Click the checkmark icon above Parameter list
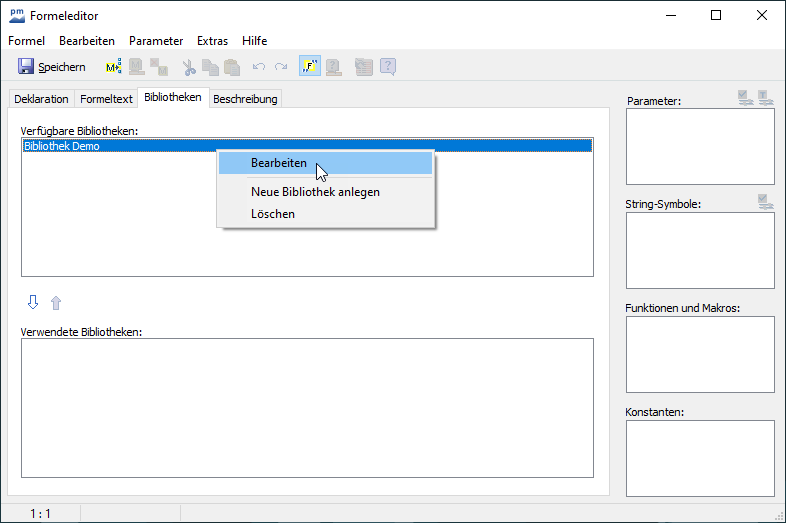 (744, 97)
